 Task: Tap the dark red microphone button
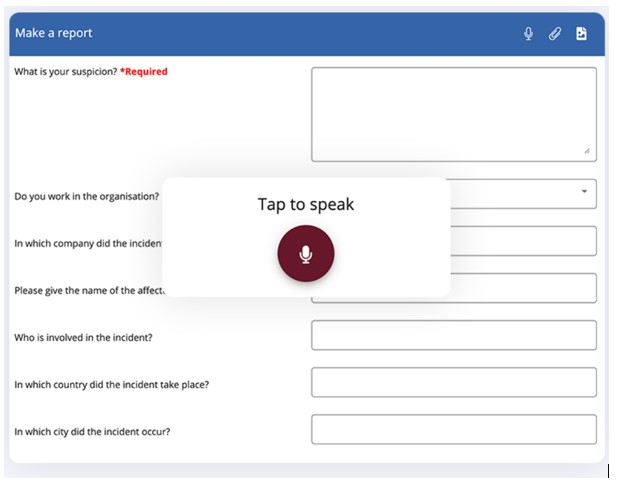click(306, 254)
